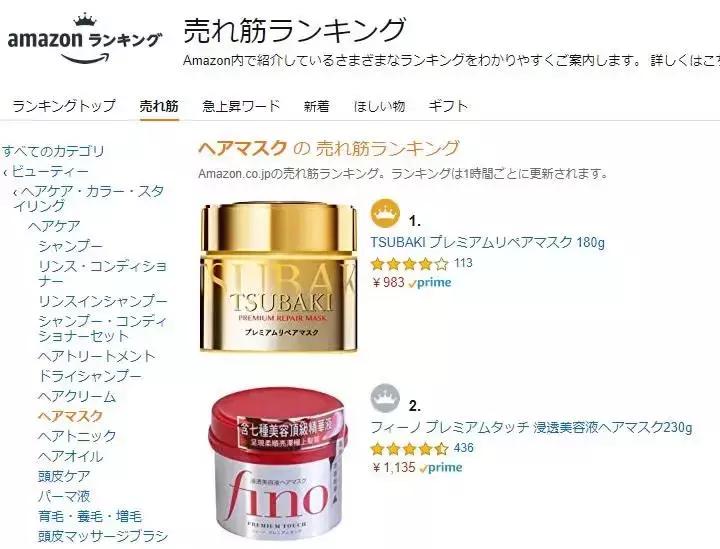Click the 436 reviews count

[463, 448]
